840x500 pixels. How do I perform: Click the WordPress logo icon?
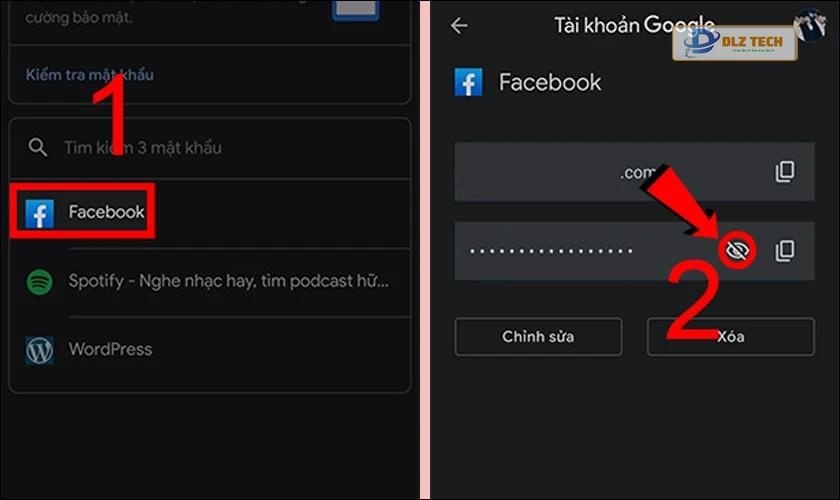point(40,350)
